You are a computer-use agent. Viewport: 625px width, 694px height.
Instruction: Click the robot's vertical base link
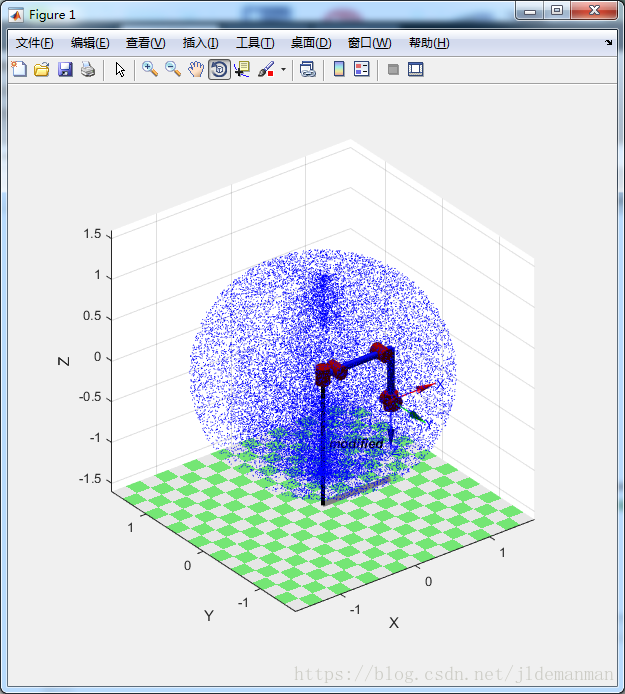(323, 445)
